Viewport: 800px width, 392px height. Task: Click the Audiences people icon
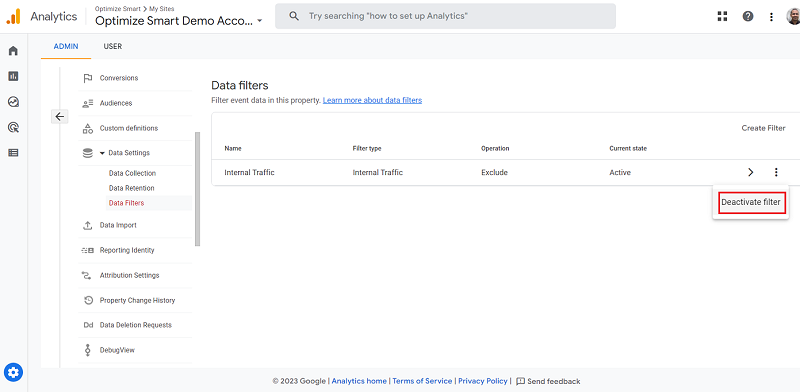(88, 103)
